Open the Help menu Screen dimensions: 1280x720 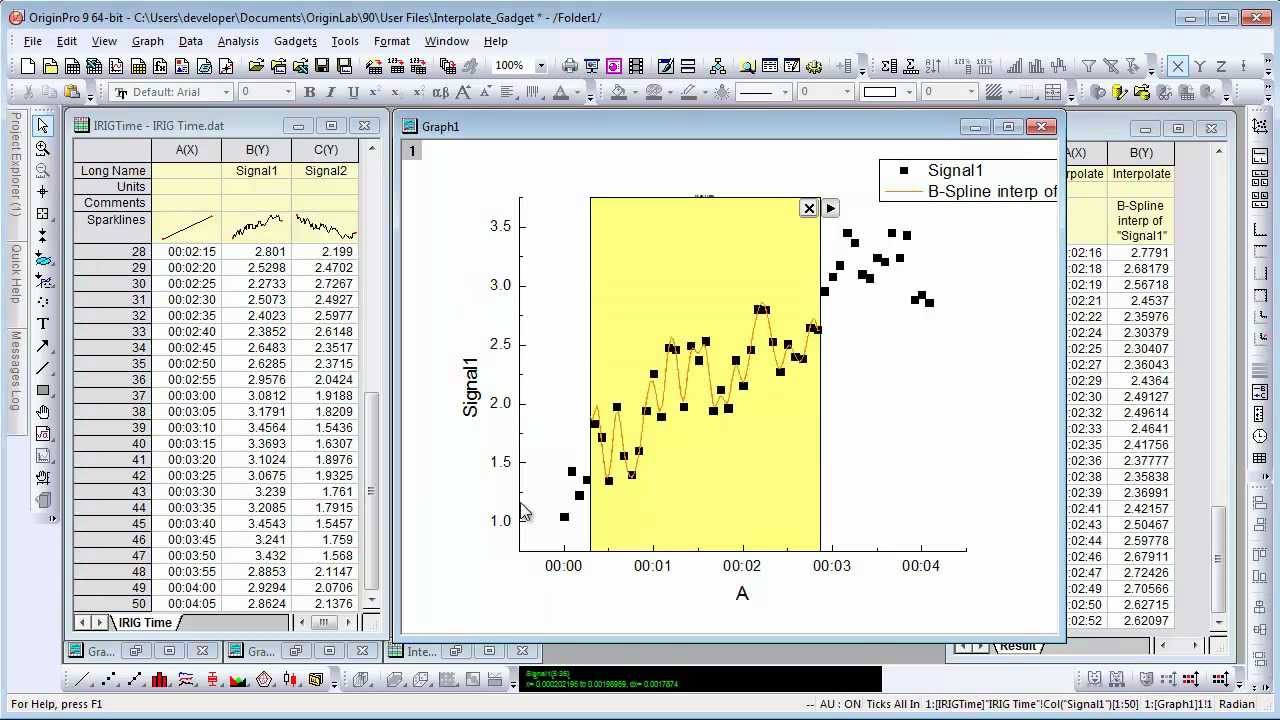pos(496,41)
